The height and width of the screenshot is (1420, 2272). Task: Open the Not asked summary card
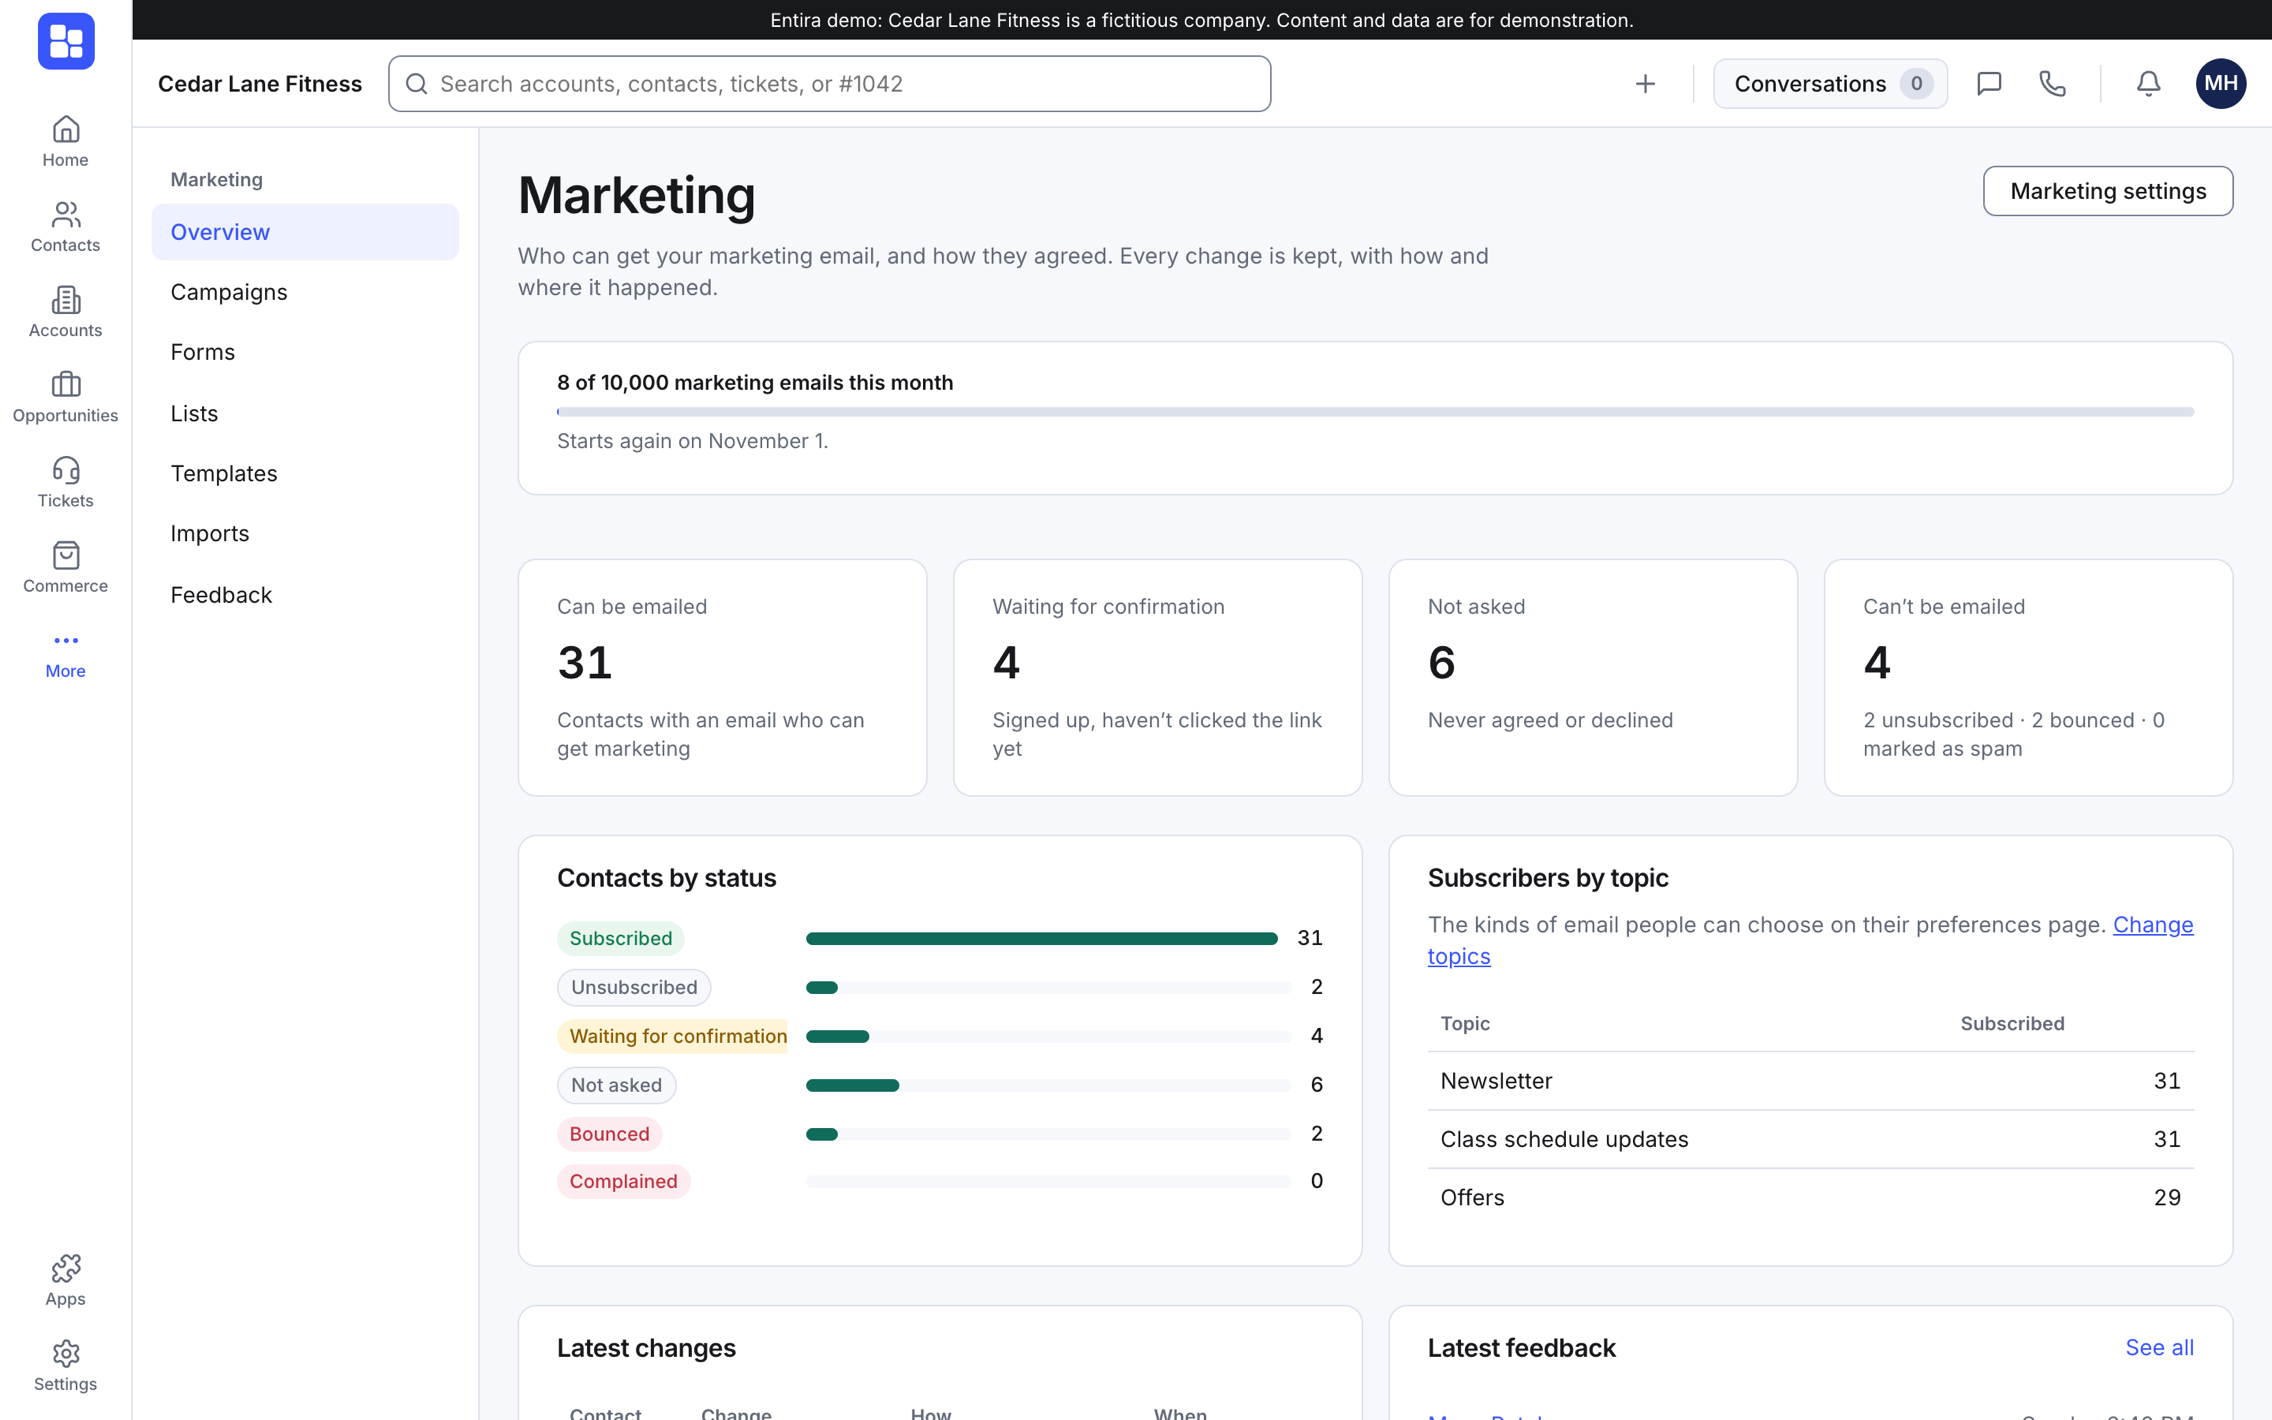[1592, 677]
